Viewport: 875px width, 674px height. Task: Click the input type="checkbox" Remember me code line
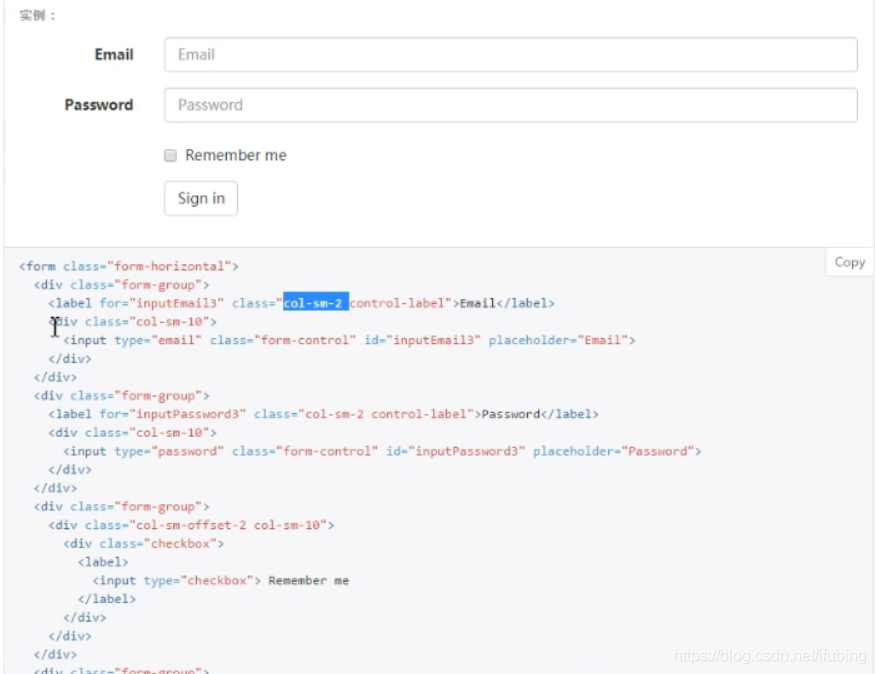click(x=221, y=580)
